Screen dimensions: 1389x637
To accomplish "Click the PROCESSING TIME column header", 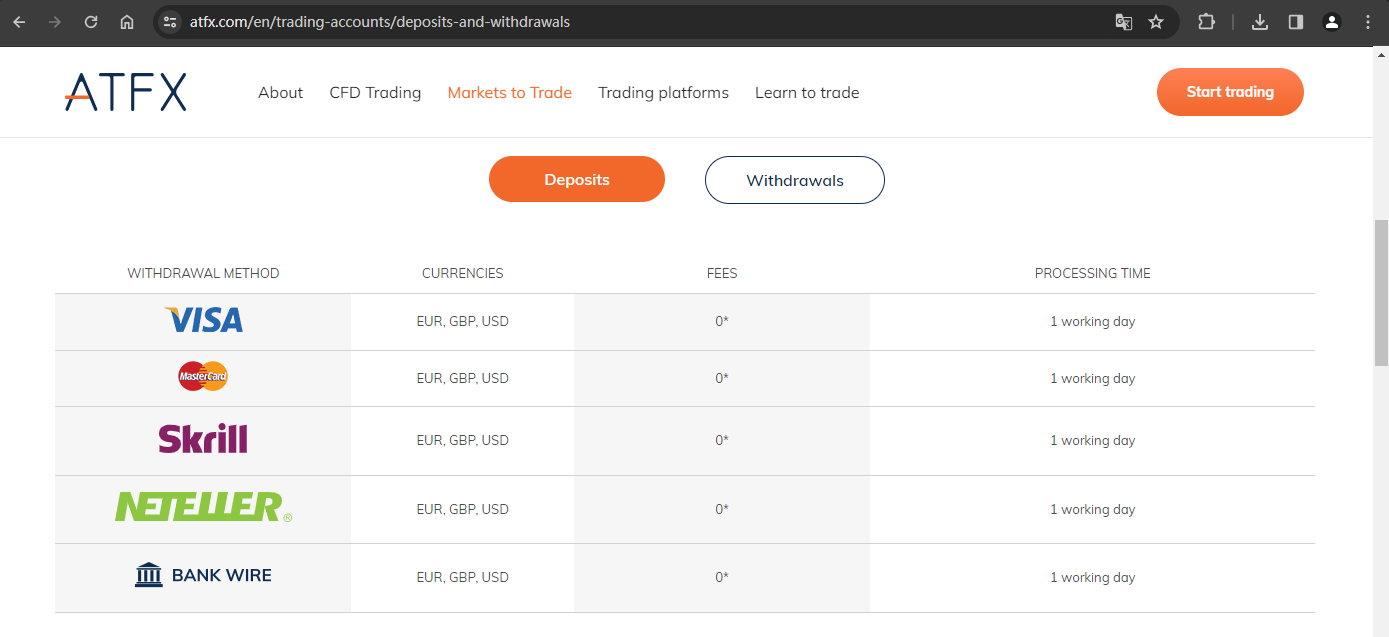I will [x=1093, y=273].
